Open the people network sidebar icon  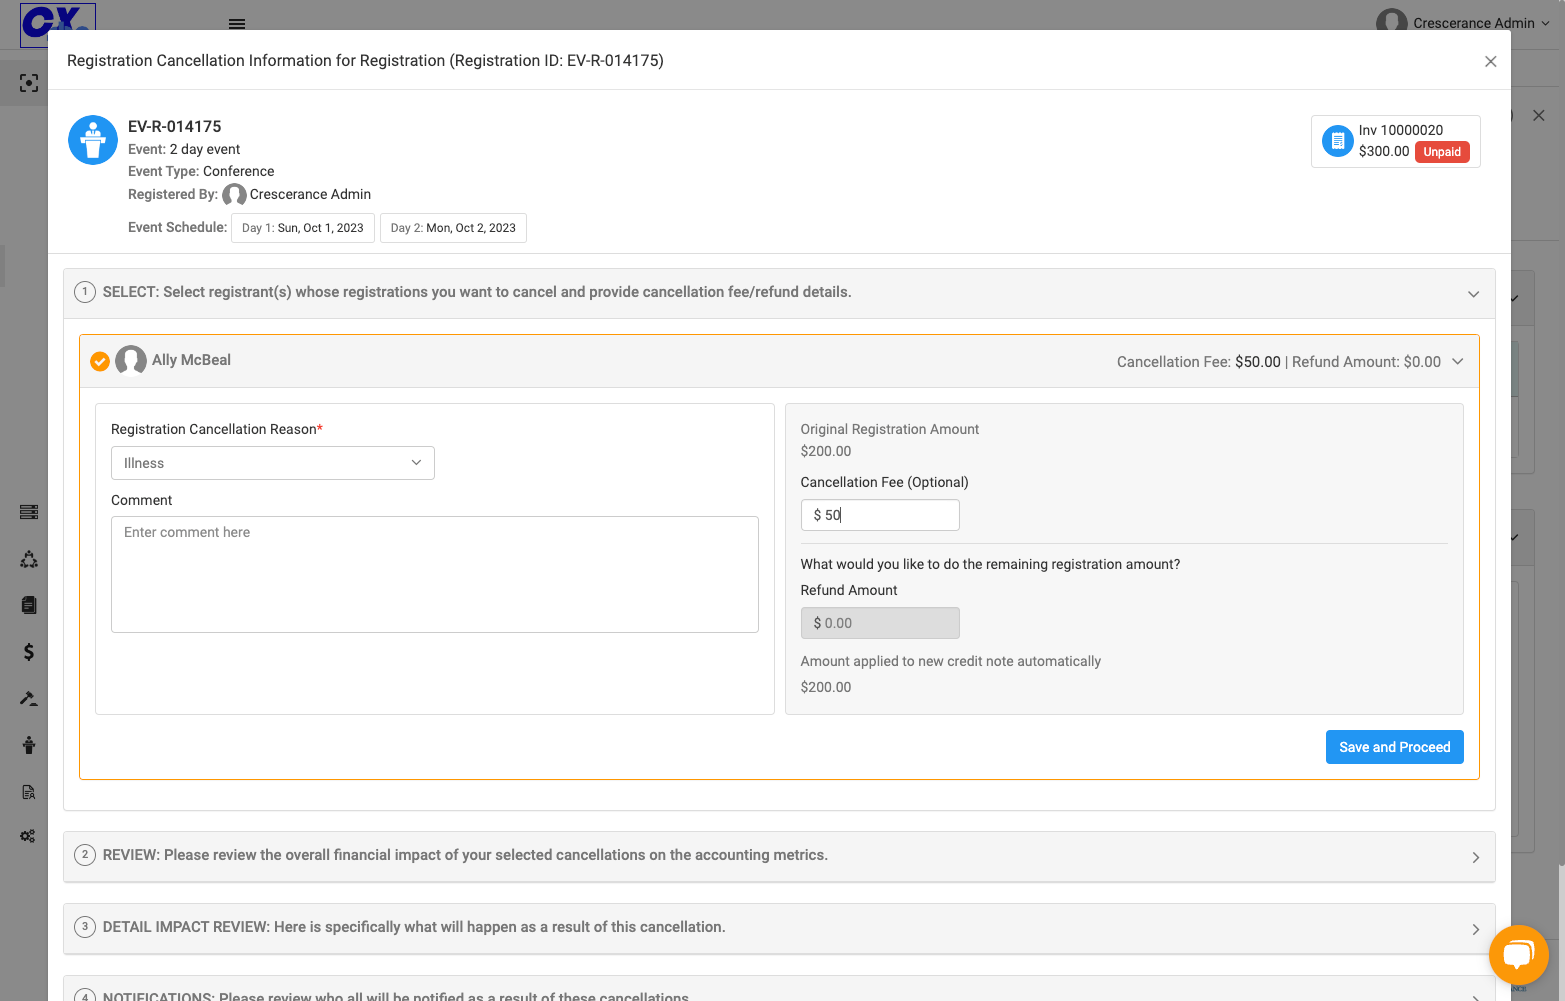29,559
